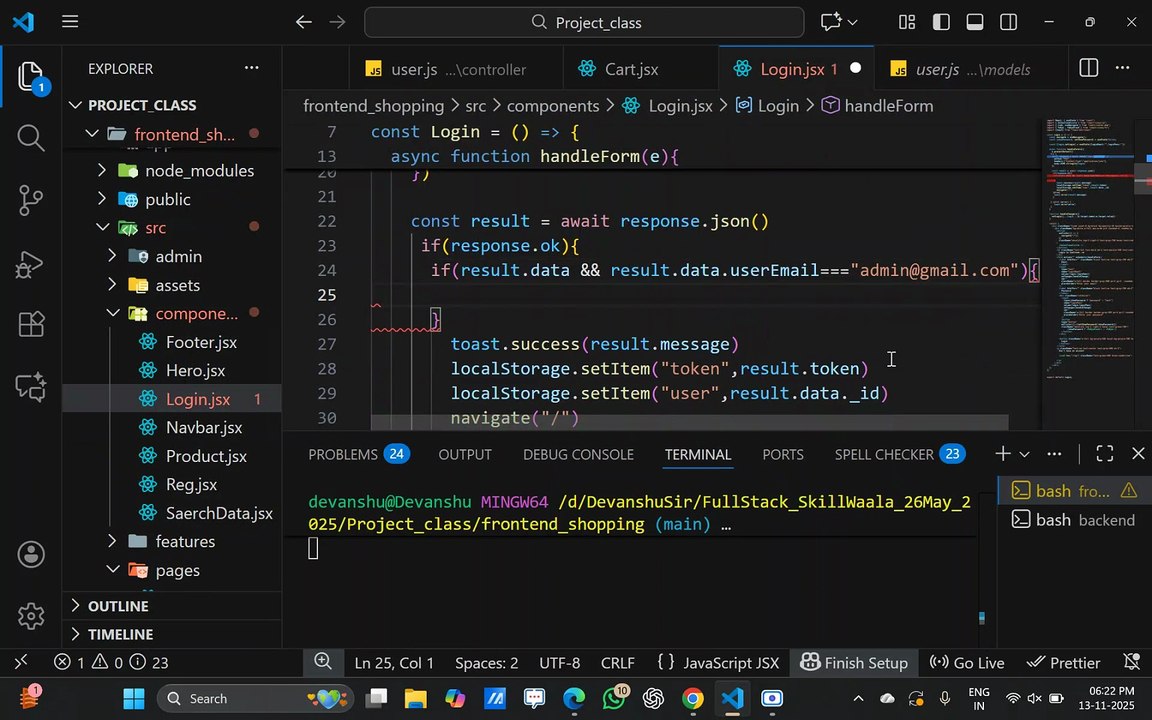Viewport: 1152px width, 720px height.
Task: Open the zoom icon in status bar
Action: coord(323,661)
